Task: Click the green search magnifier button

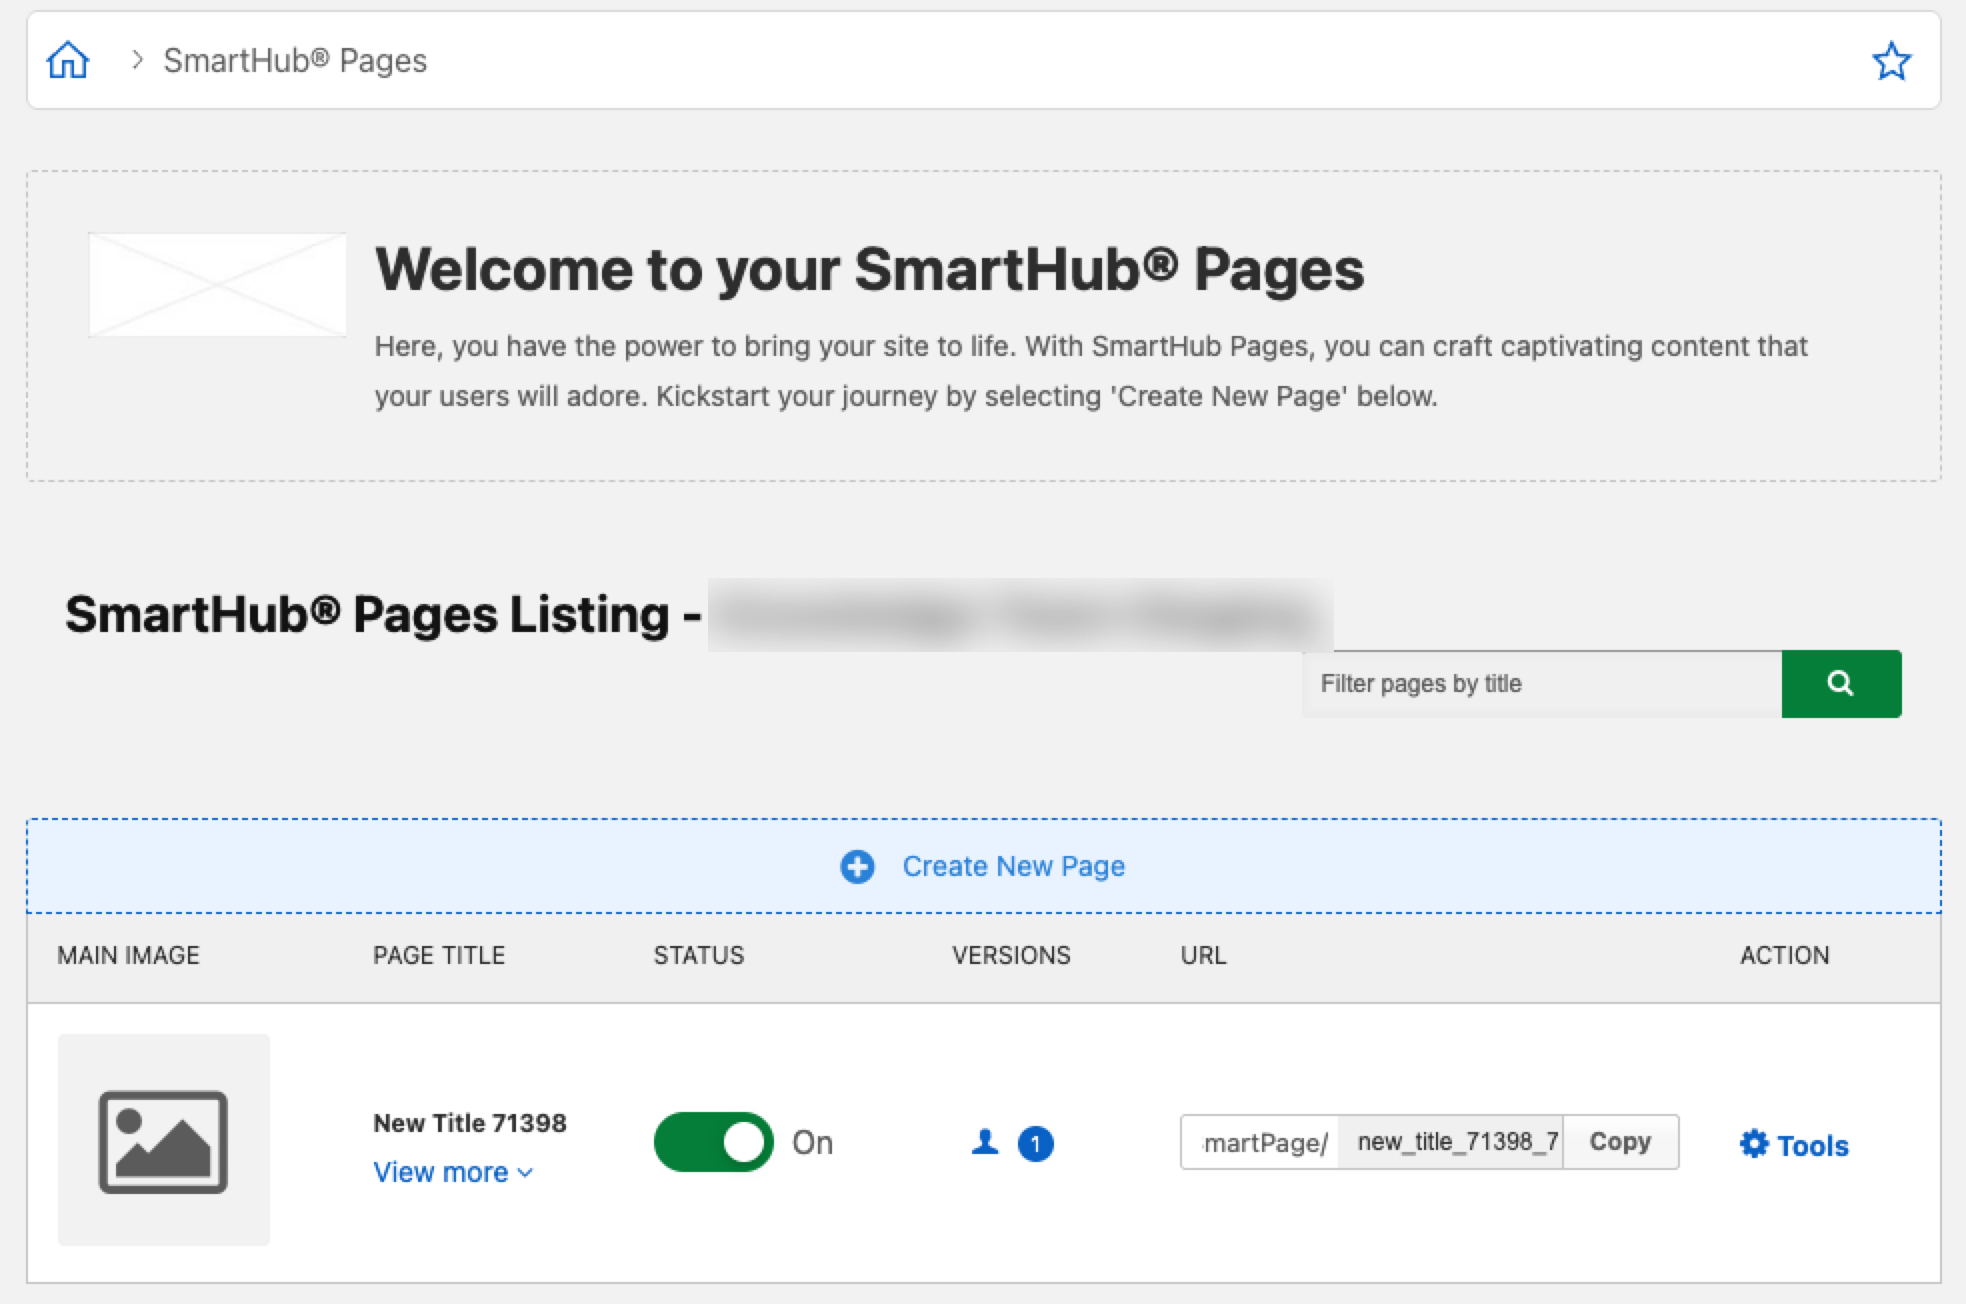Action: click(1841, 683)
